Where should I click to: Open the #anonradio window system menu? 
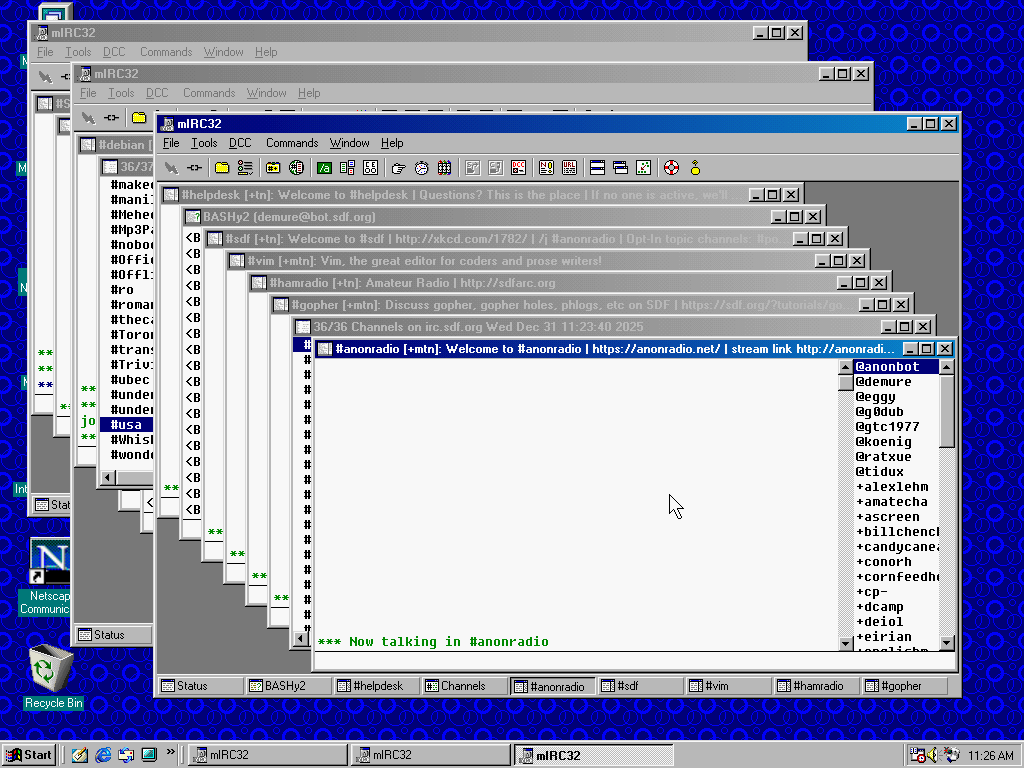[322, 348]
